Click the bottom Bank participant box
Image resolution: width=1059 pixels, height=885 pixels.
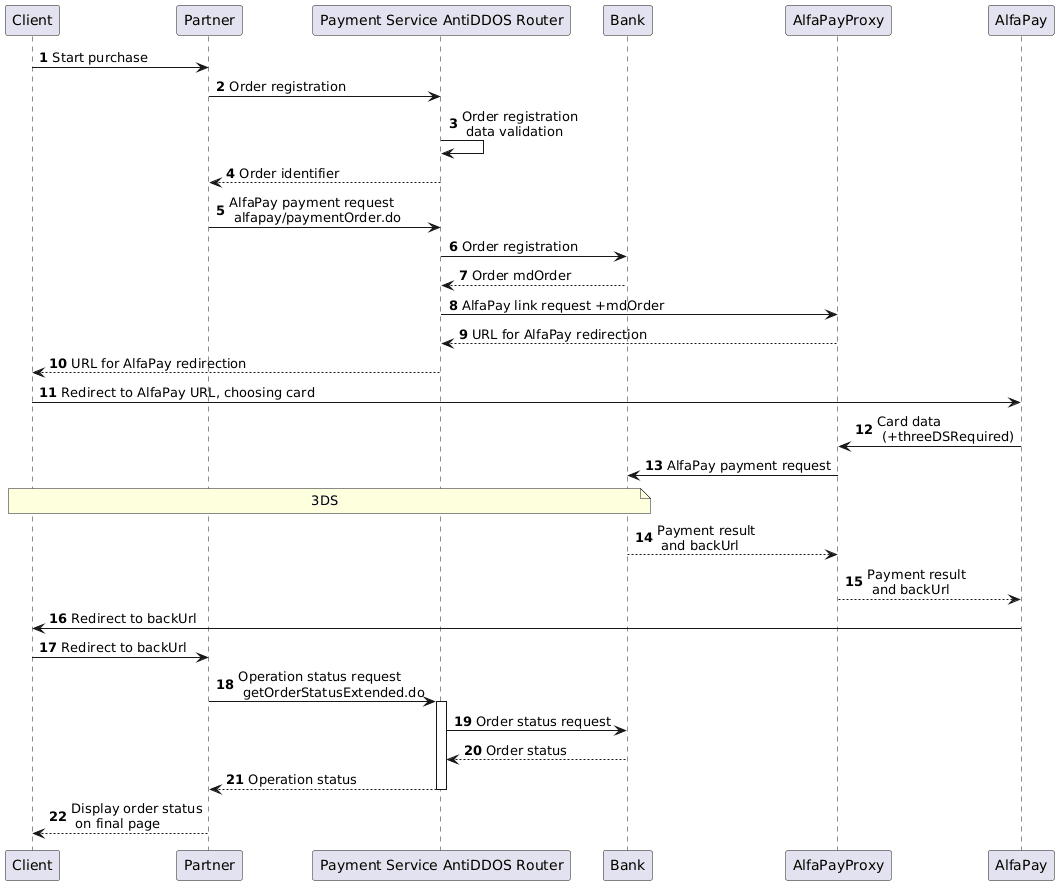[x=627, y=863]
